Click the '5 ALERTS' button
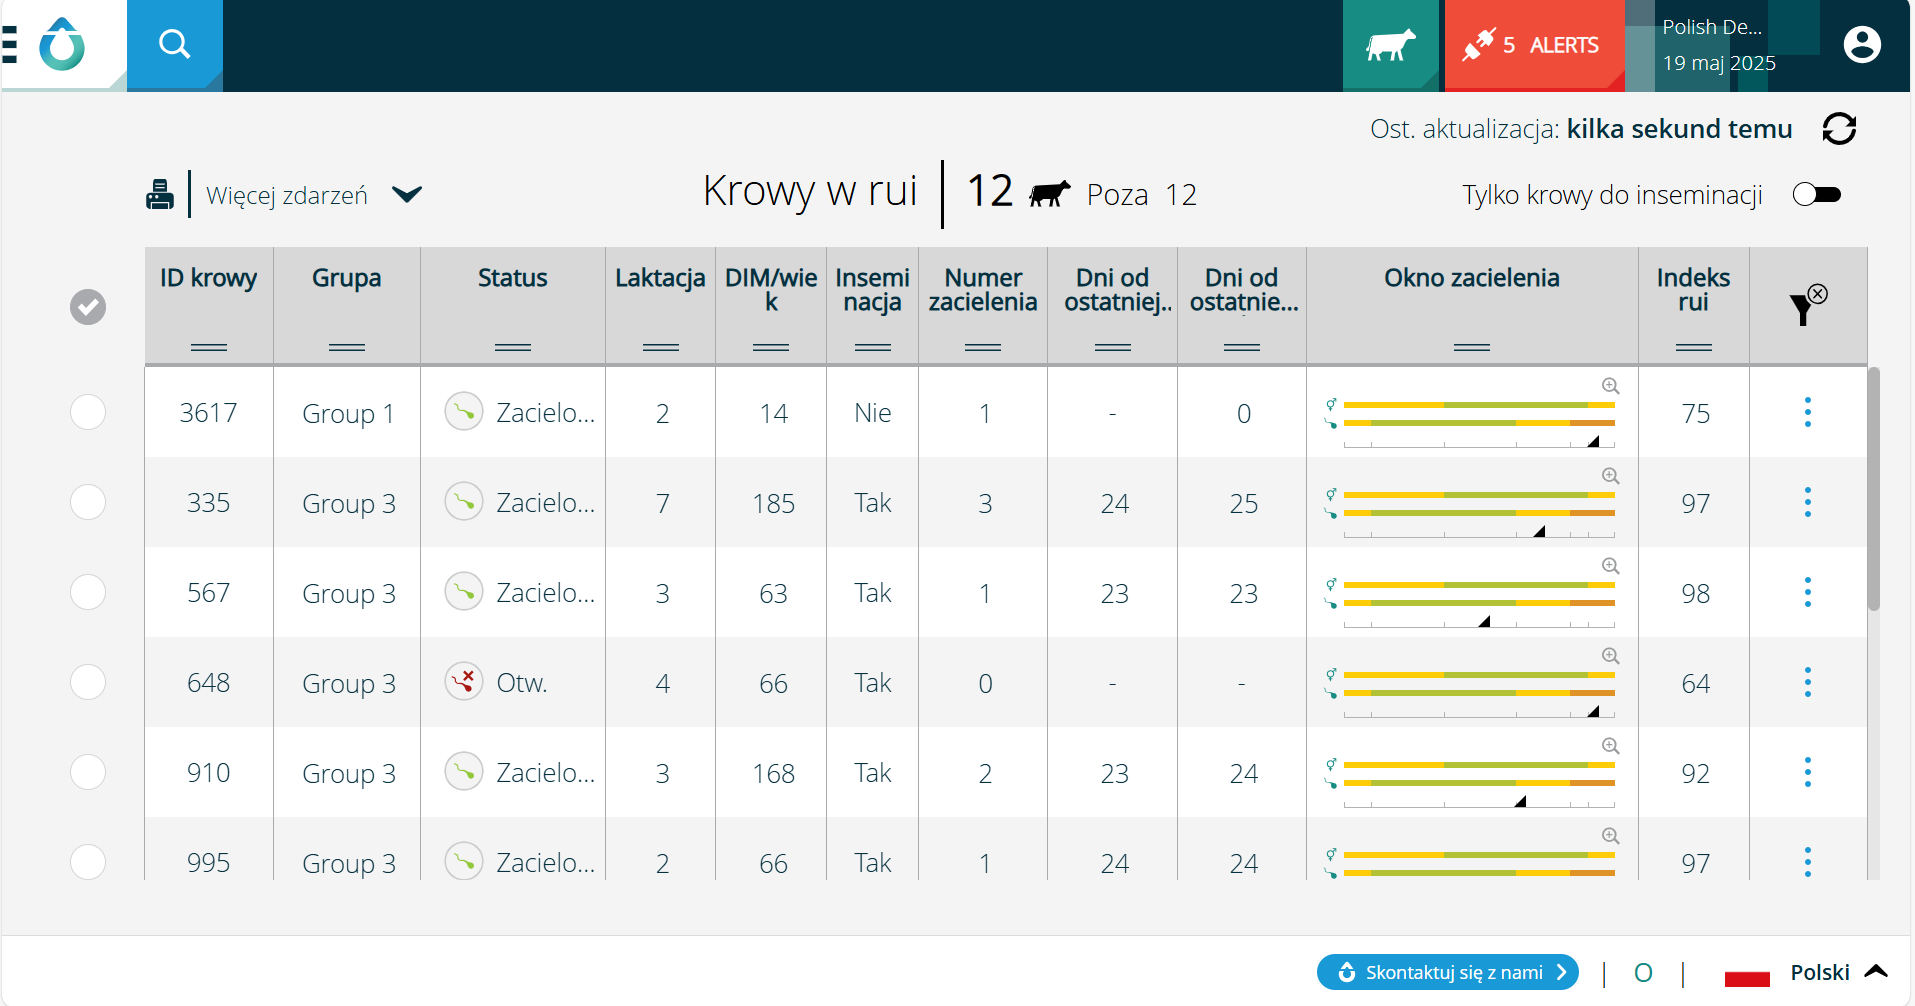This screenshot has height=1006, width=1915. click(x=1534, y=45)
